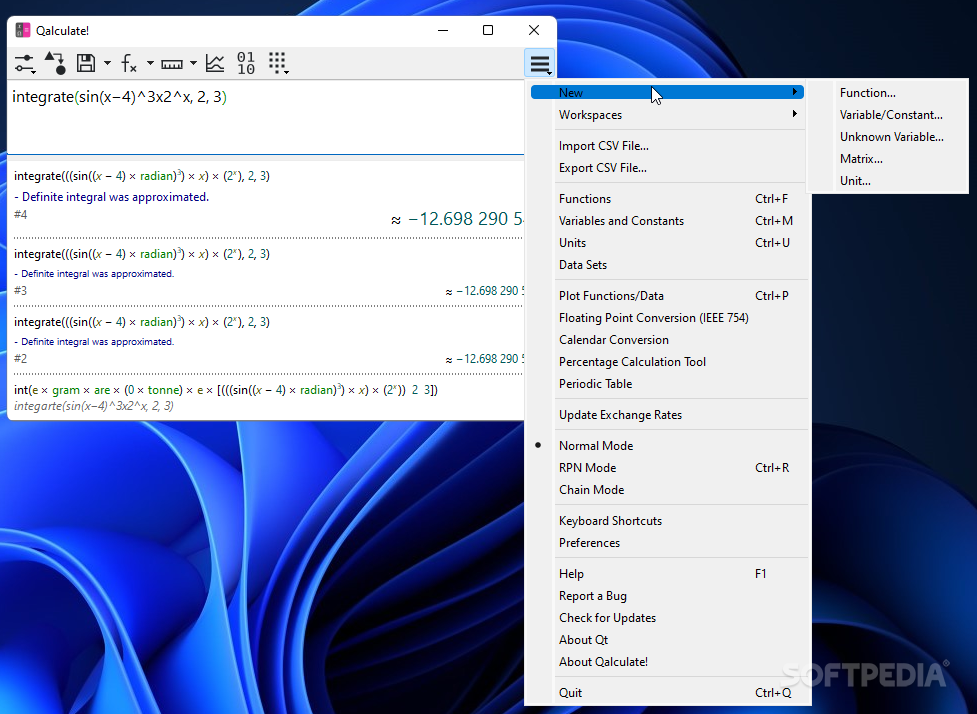Image resolution: width=977 pixels, height=714 pixels.
Task: Open Units menu entry
Action: 667,243
